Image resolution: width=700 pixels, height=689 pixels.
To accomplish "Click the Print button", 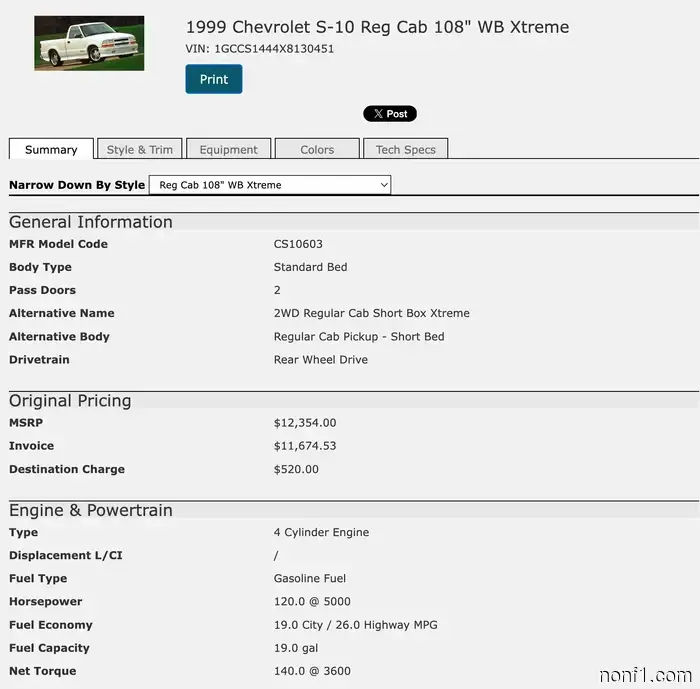I will click(x=214, y=79).
